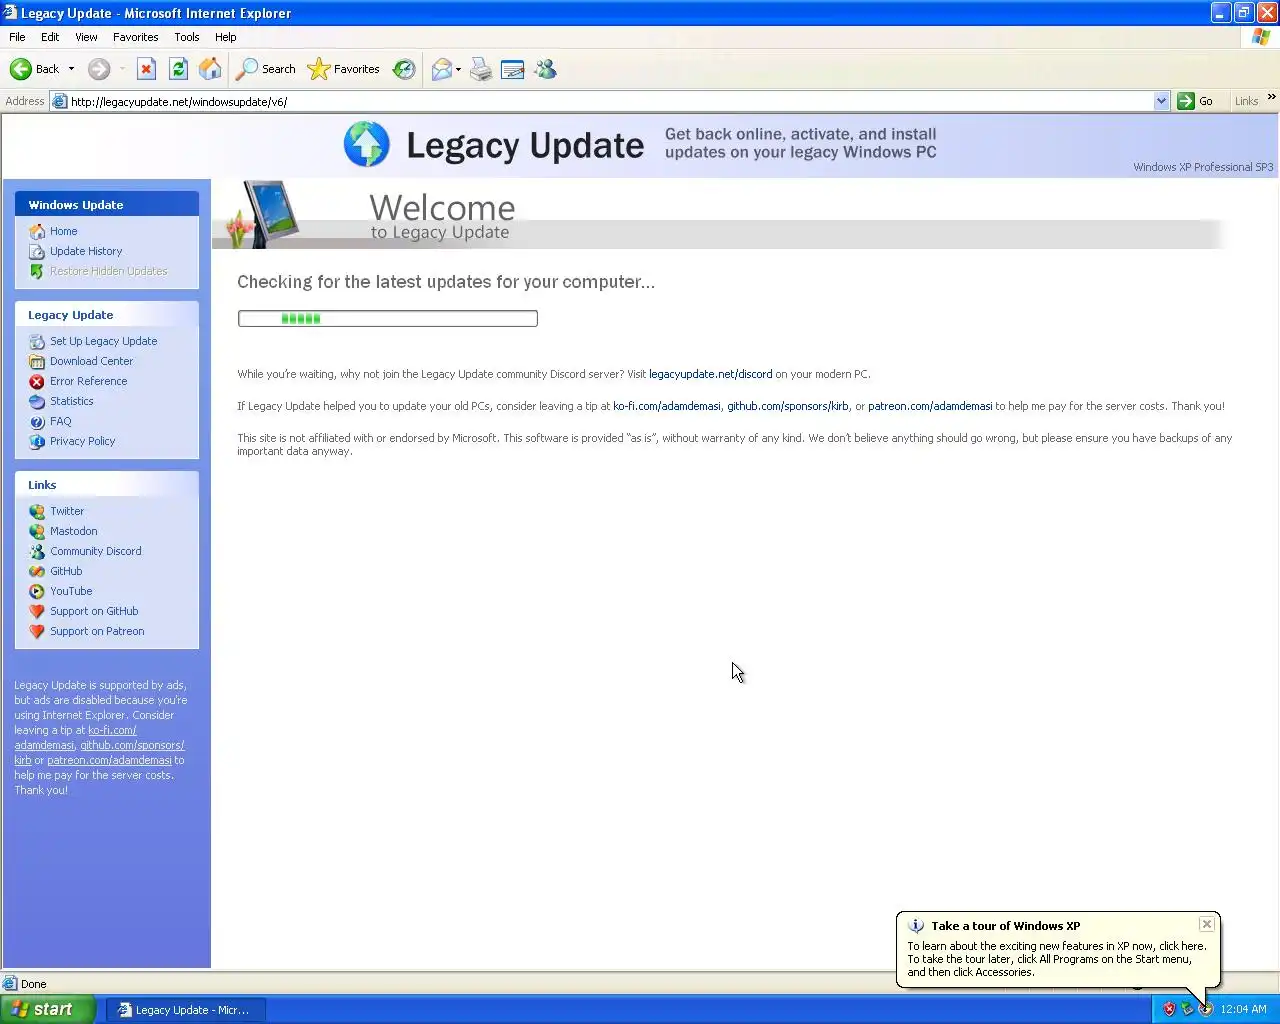Image resolution: width=1280 pixels, height=1024 pixels.
Task: Click into the address bar URL field
Action: tap(610, 101)
